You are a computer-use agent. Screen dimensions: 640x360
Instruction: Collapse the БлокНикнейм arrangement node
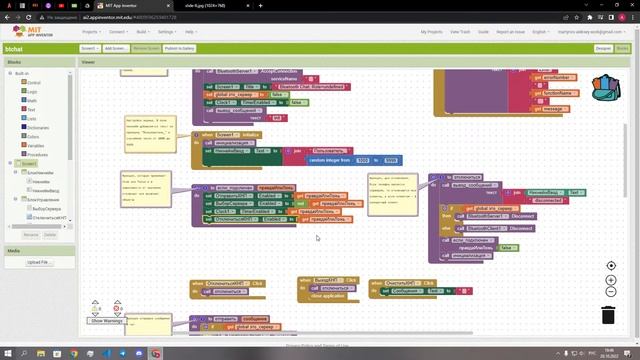pos(16,172)
